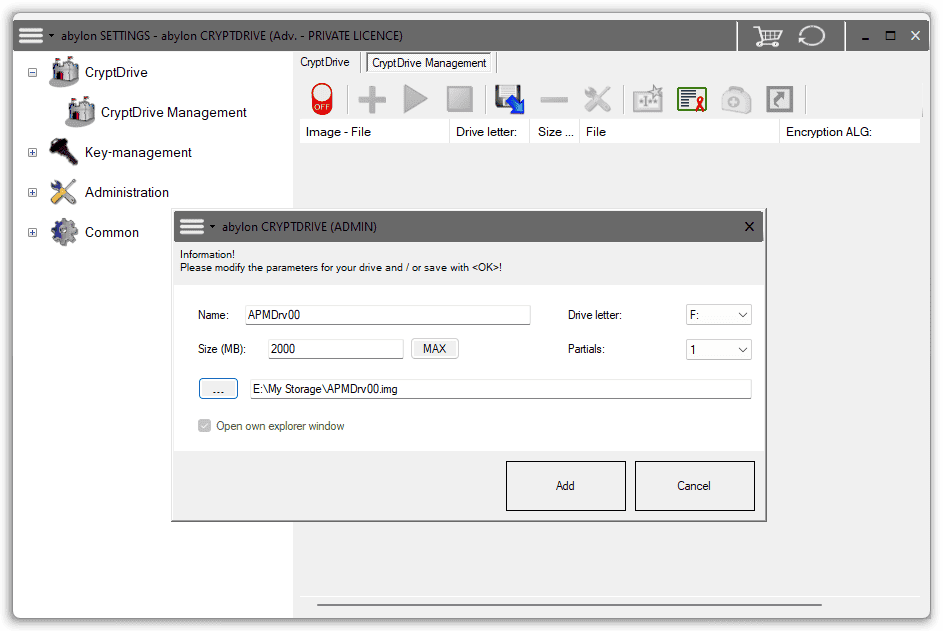Click the Key-management key icon
This screenshot has height=631, width=943.
coord(63,152)
